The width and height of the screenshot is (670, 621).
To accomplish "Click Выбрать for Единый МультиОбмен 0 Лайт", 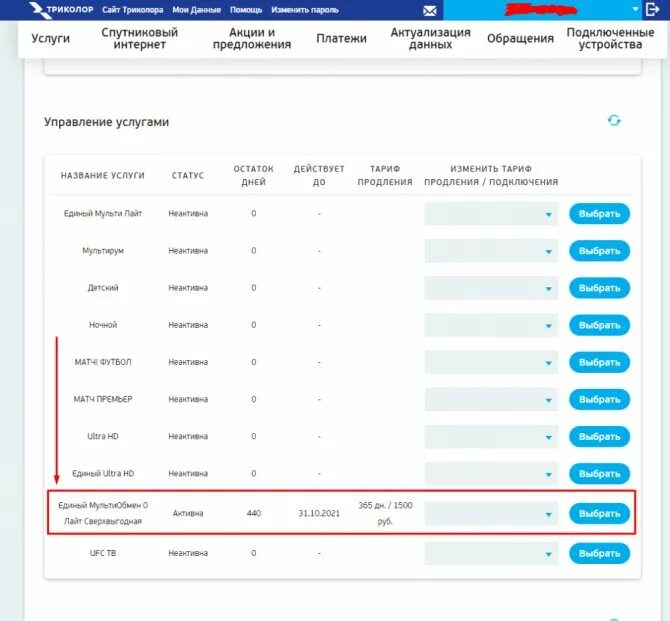I will pyautogui.click(x=599, y=514).
